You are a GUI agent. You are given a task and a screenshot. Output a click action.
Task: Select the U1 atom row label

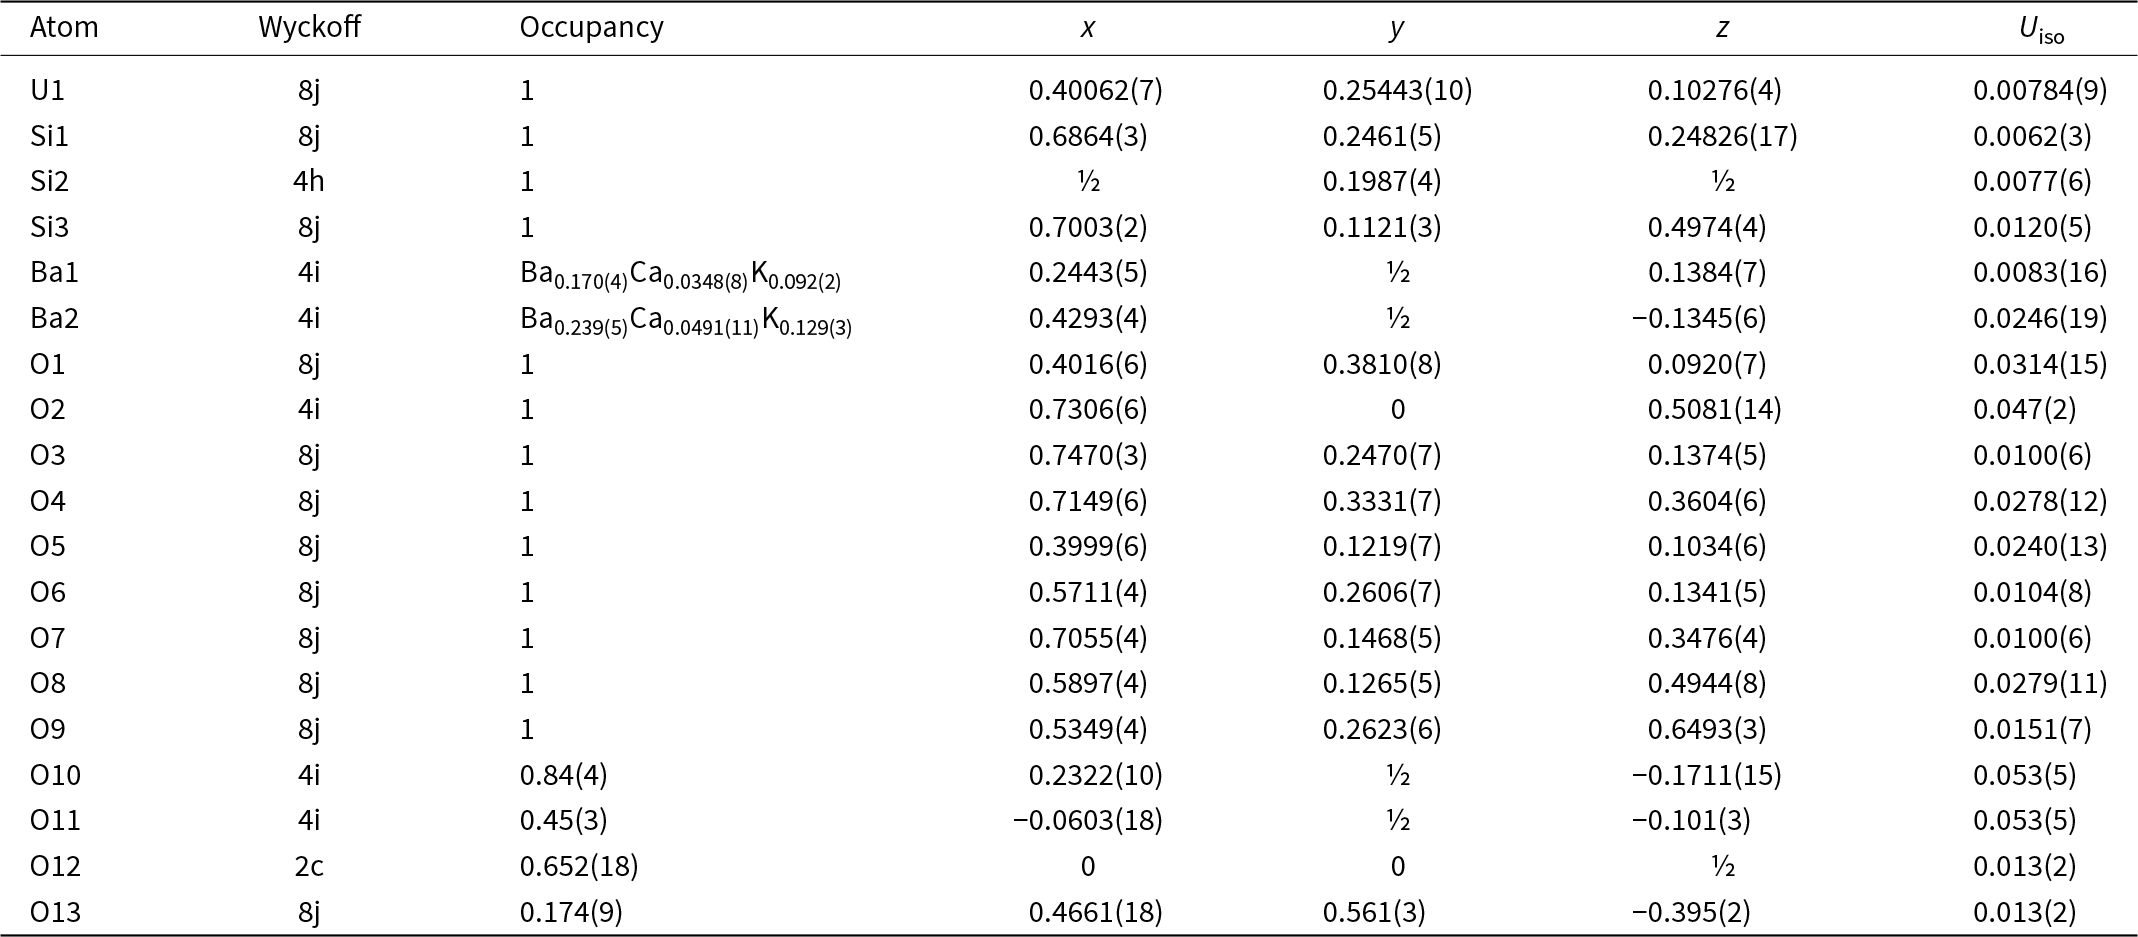pyautogui.click(x=47, y=91)
